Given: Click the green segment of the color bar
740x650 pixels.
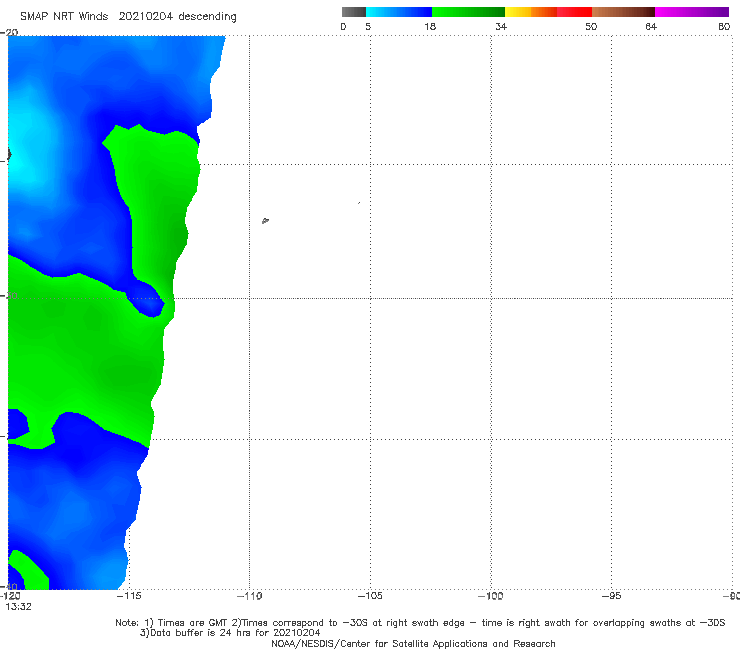Looking at the screenshot, I should point(468,12).
